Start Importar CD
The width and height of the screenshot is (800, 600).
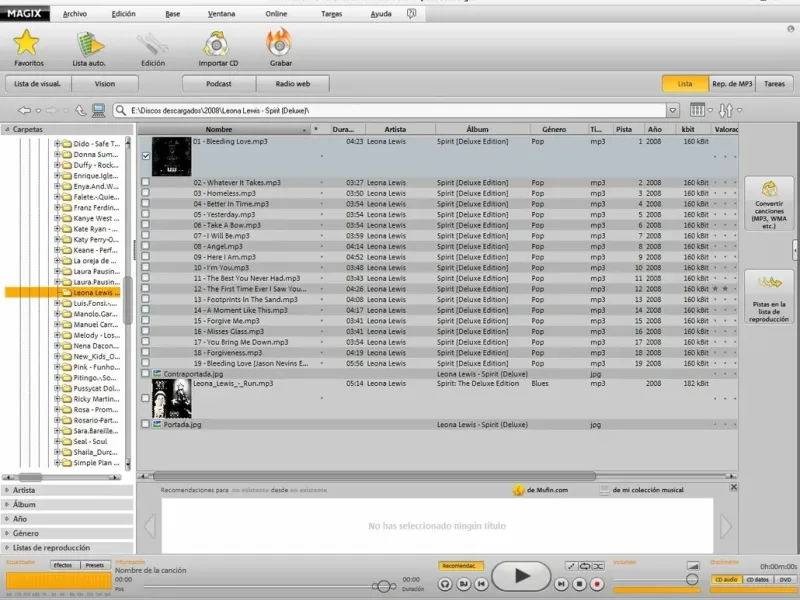coord(216,44)
